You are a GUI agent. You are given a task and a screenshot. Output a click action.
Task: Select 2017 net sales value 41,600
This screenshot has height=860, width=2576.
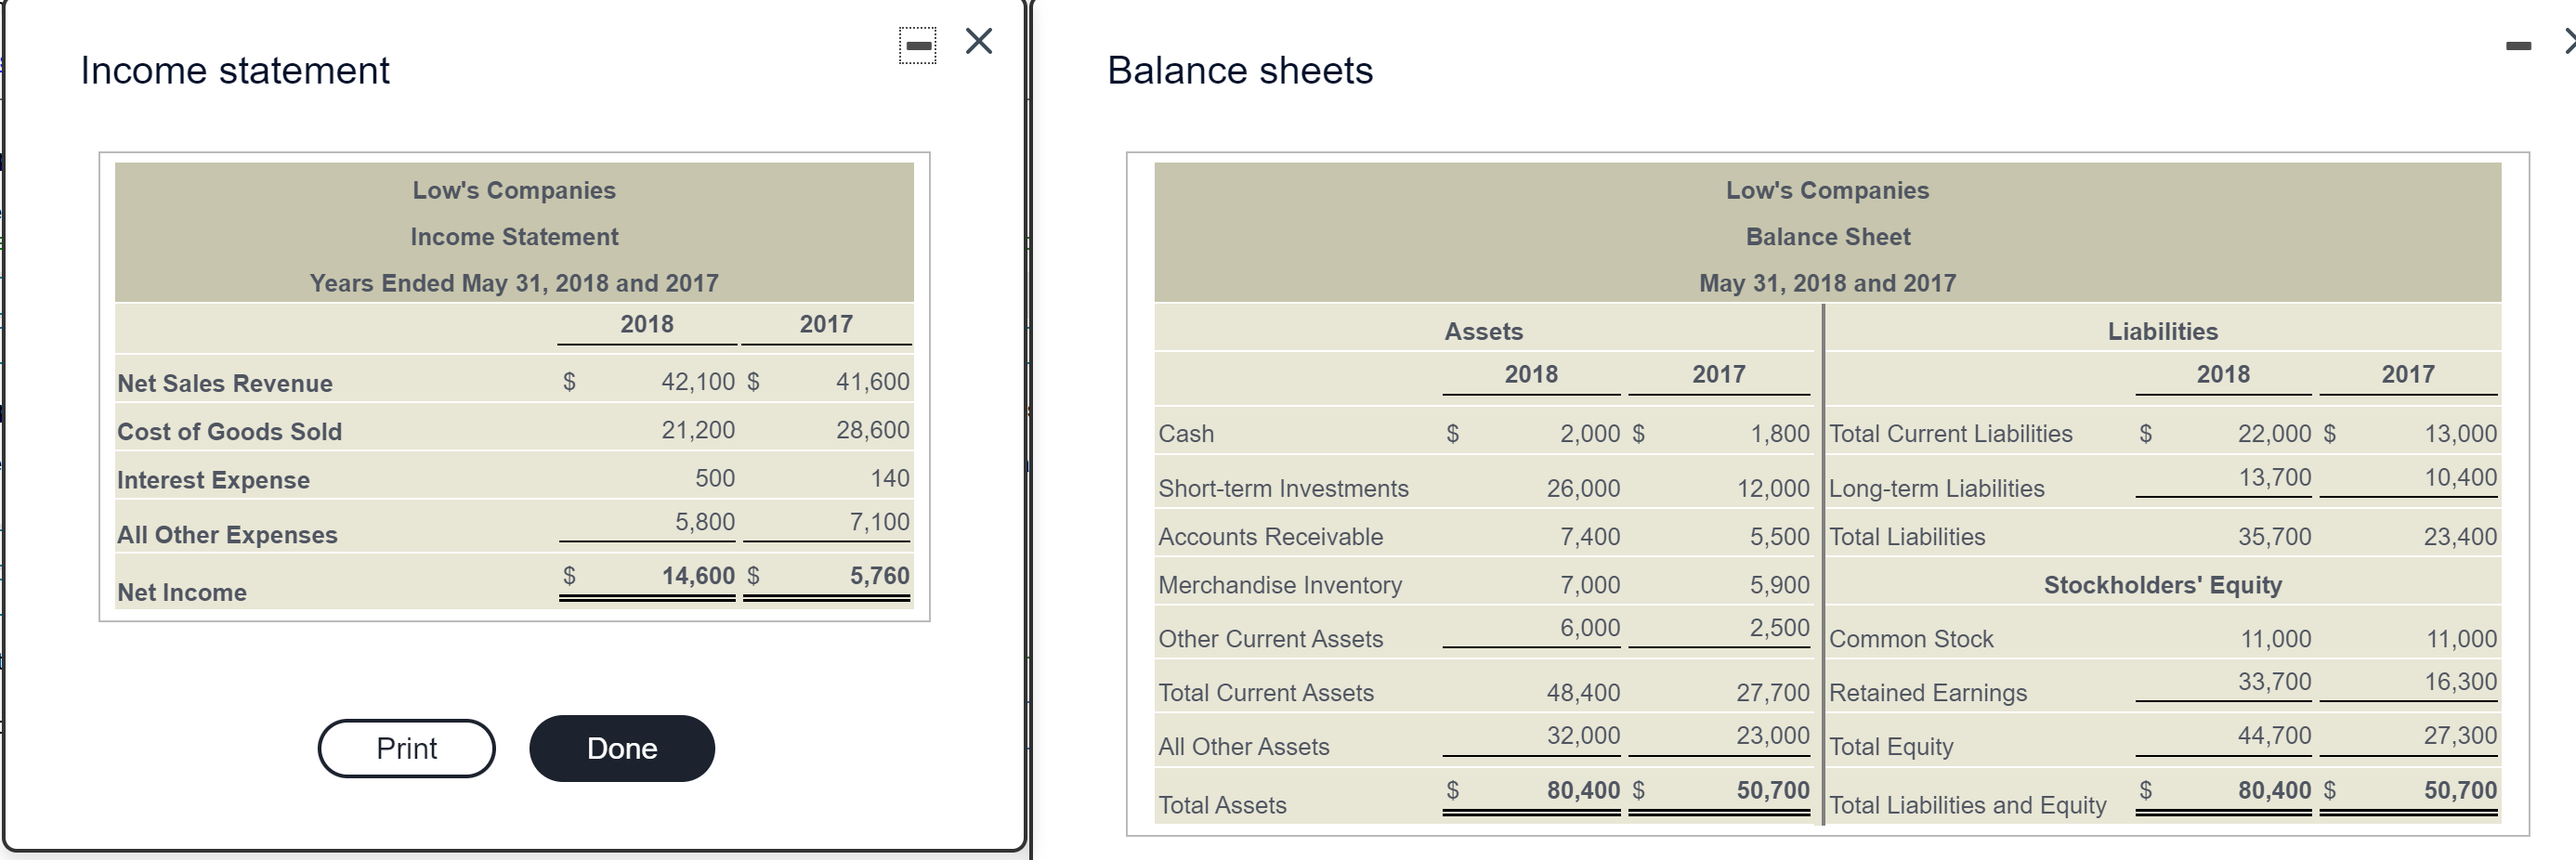(873, 381)
